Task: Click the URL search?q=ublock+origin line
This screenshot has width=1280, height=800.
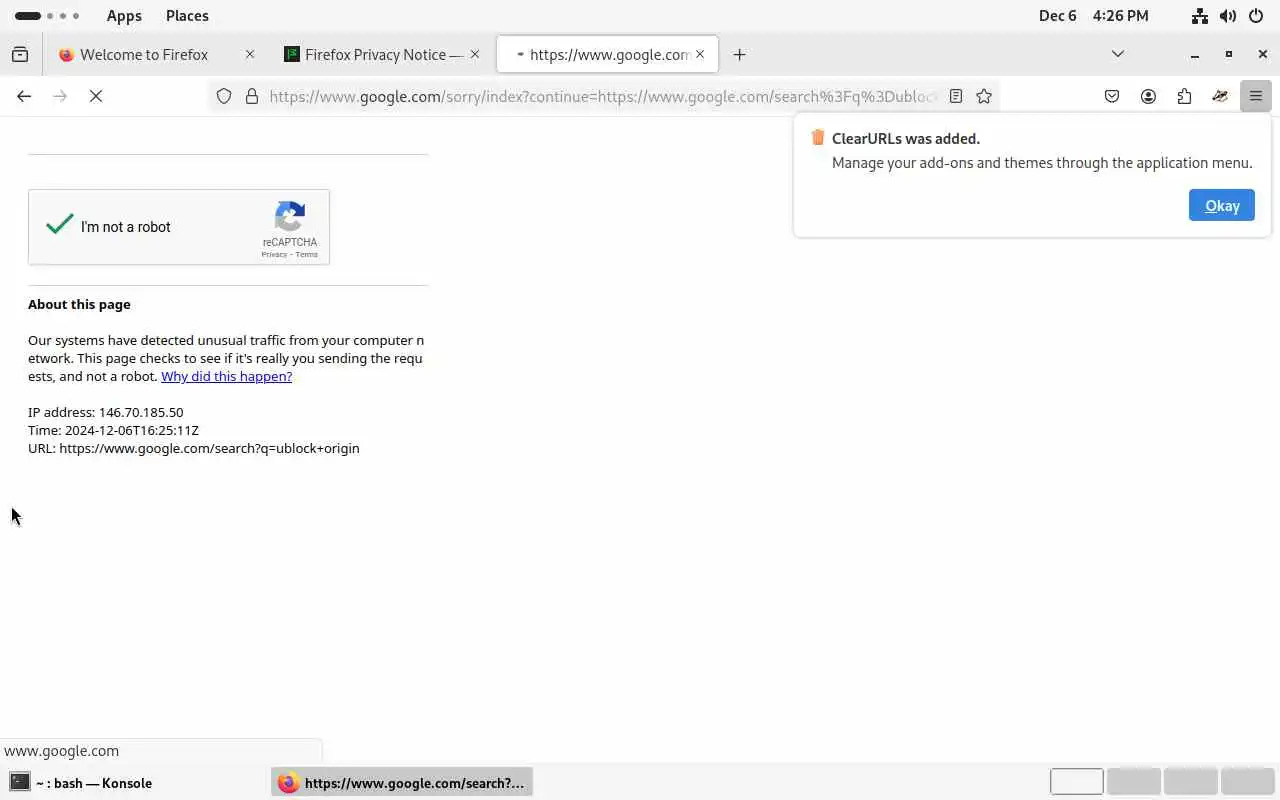Action: click(x=194, y=448)
